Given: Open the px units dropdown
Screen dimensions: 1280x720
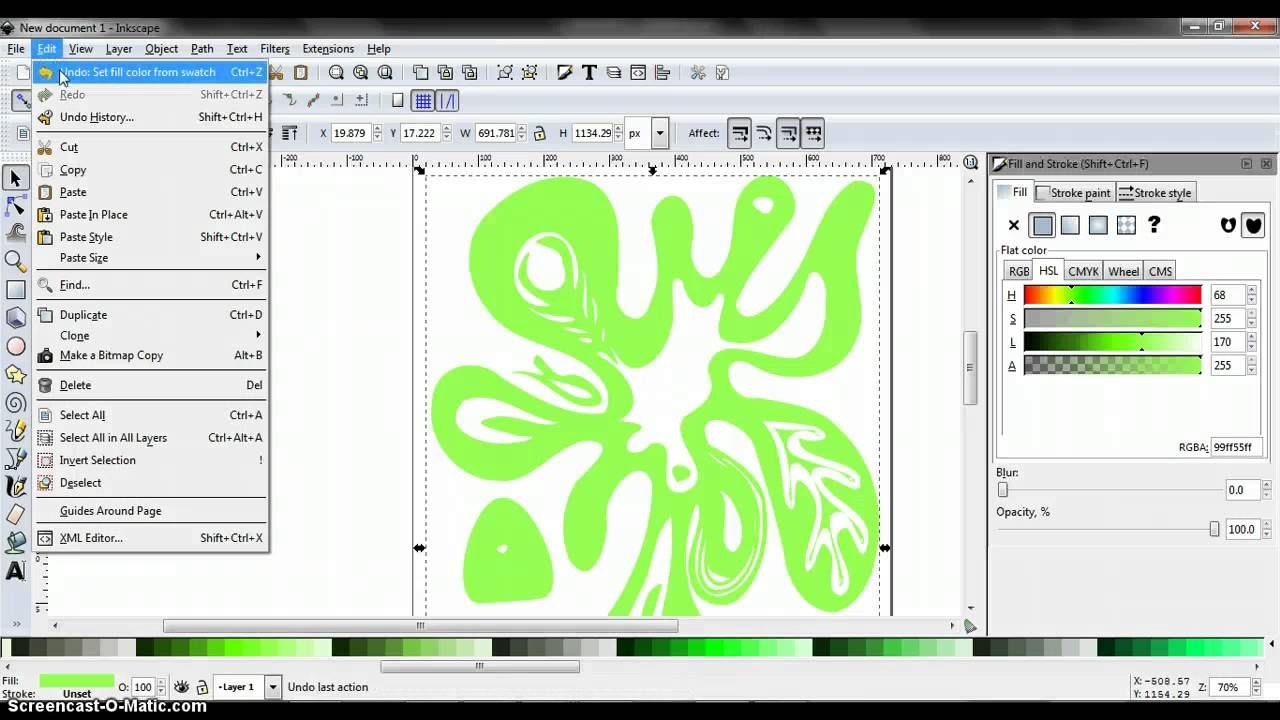Looking at the screenshot, I should [x=658, y=132].
